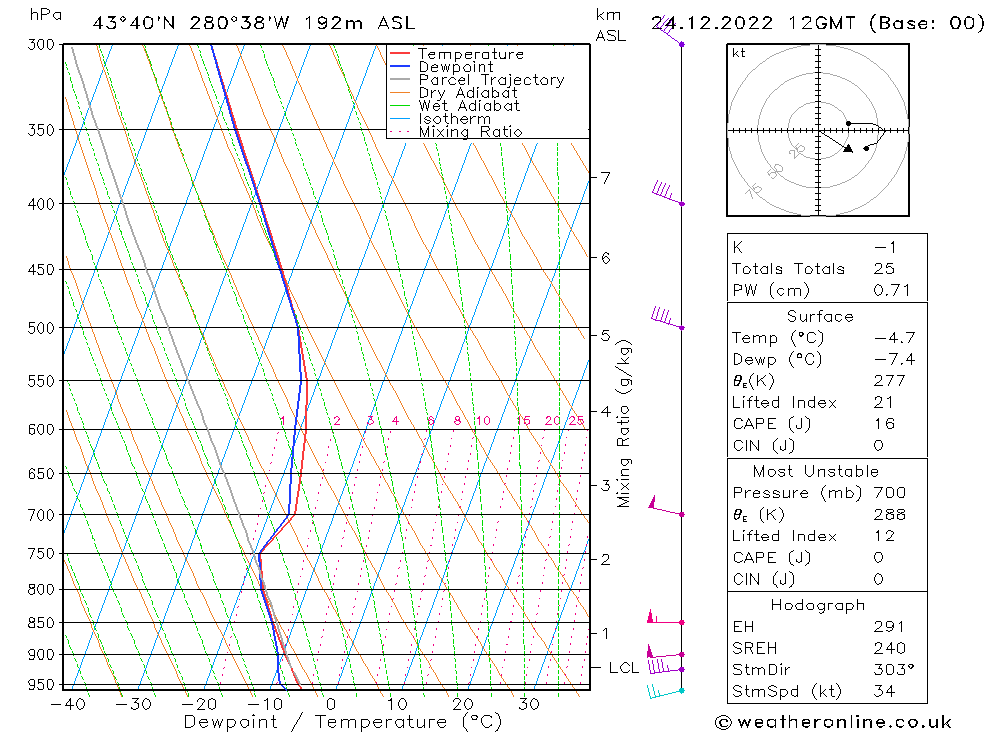Click the surface Dewp value -7.4
1000x733 pixels.
point(894,359)
